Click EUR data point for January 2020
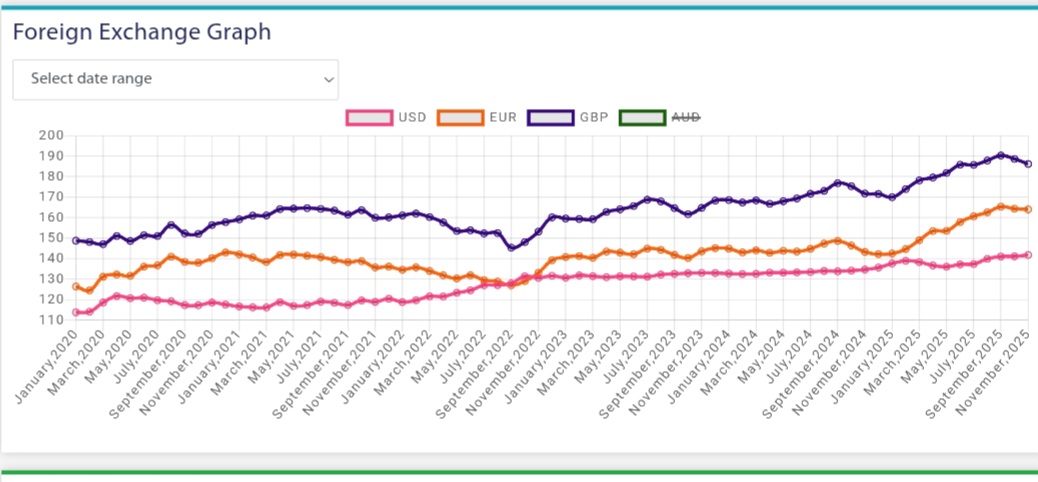The image size is (1038, 482). coord(76,287)
